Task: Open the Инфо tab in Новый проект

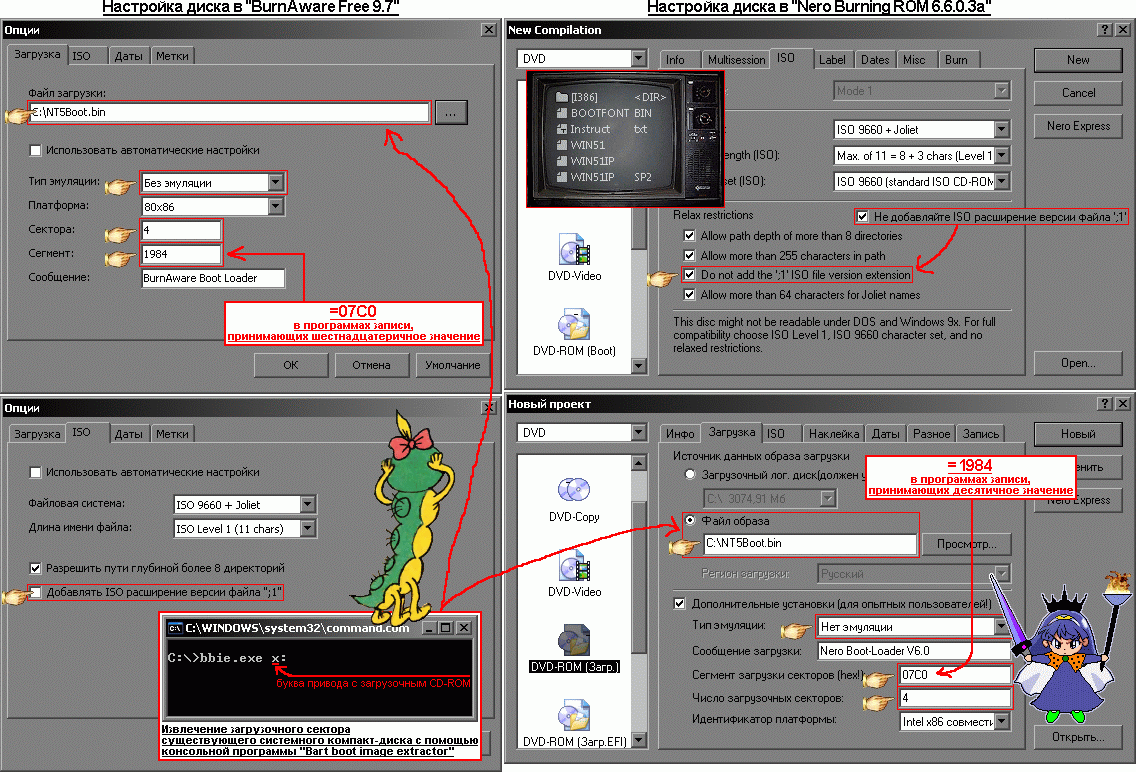Action: pos(680,434)
